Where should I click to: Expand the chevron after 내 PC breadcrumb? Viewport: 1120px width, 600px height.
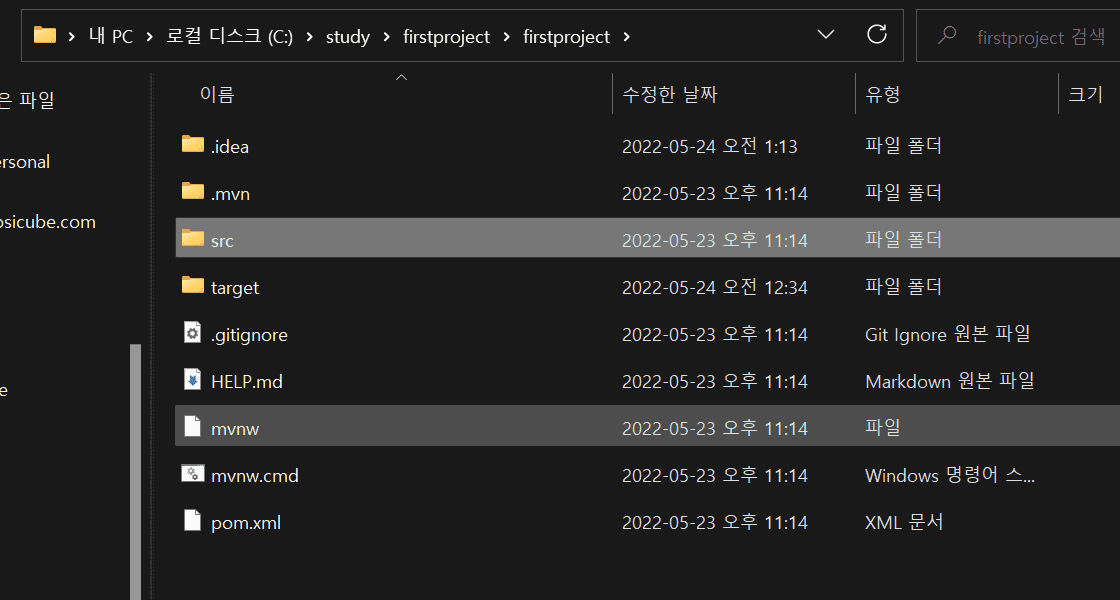[149, 36]
